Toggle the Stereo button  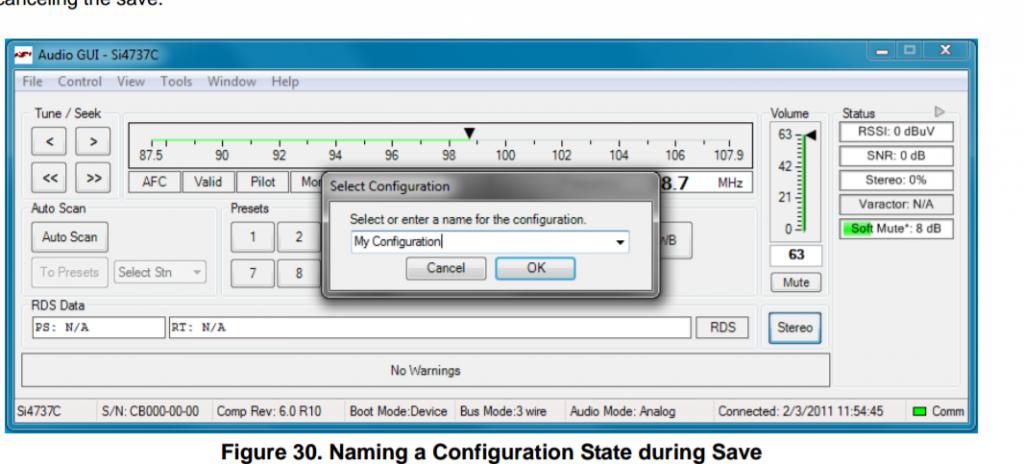pos(793,326)
